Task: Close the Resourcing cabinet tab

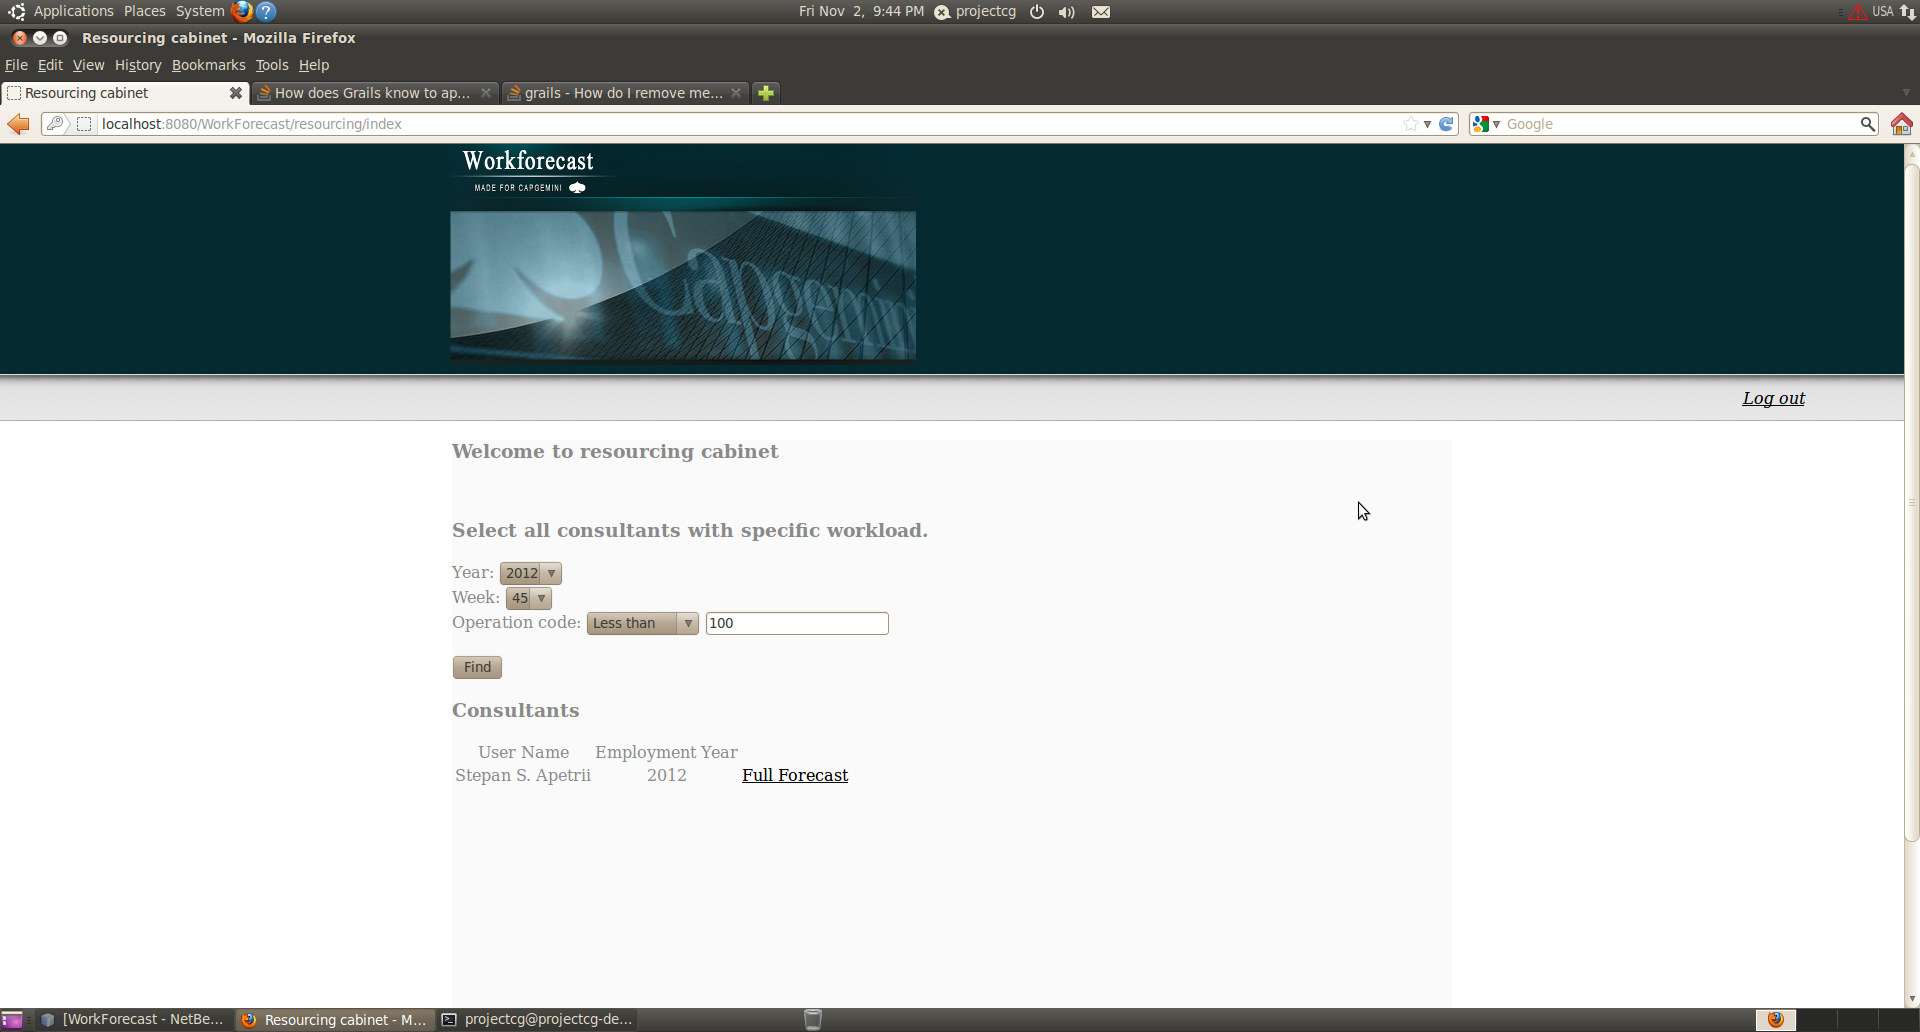Action: [x=236, y=93]
